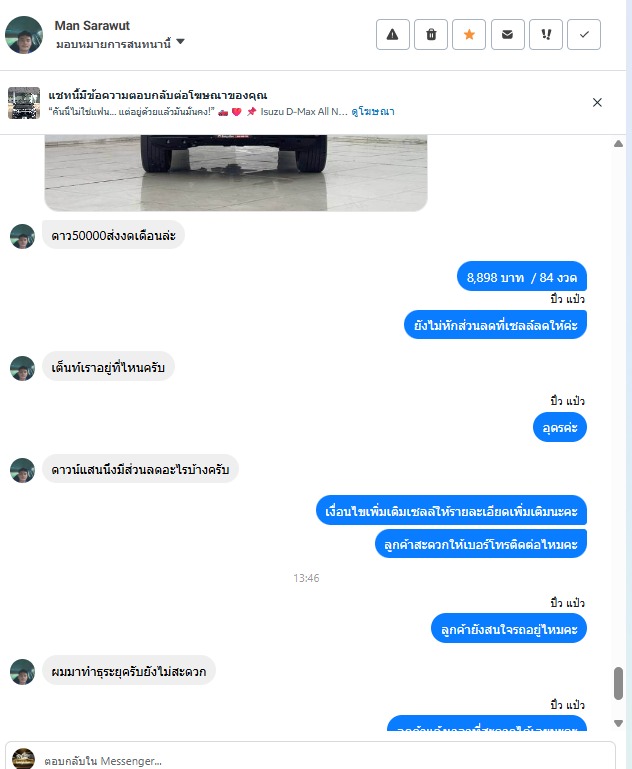632x769 pixels.
Task: Focus the Messenger reply input field
Action: (324, 761)
